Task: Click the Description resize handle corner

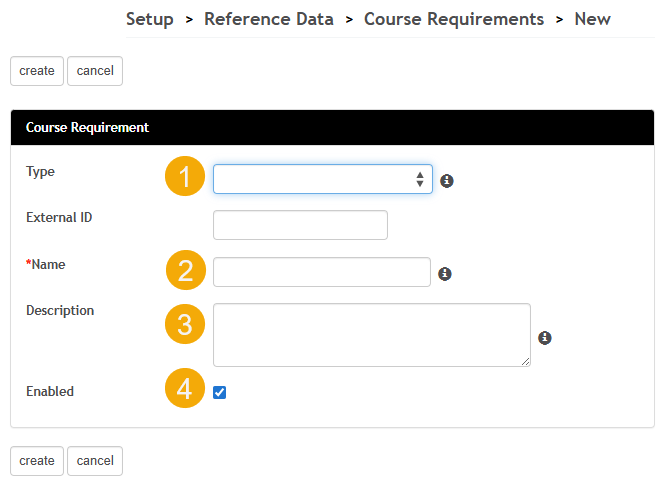Action: pos(526,362)
